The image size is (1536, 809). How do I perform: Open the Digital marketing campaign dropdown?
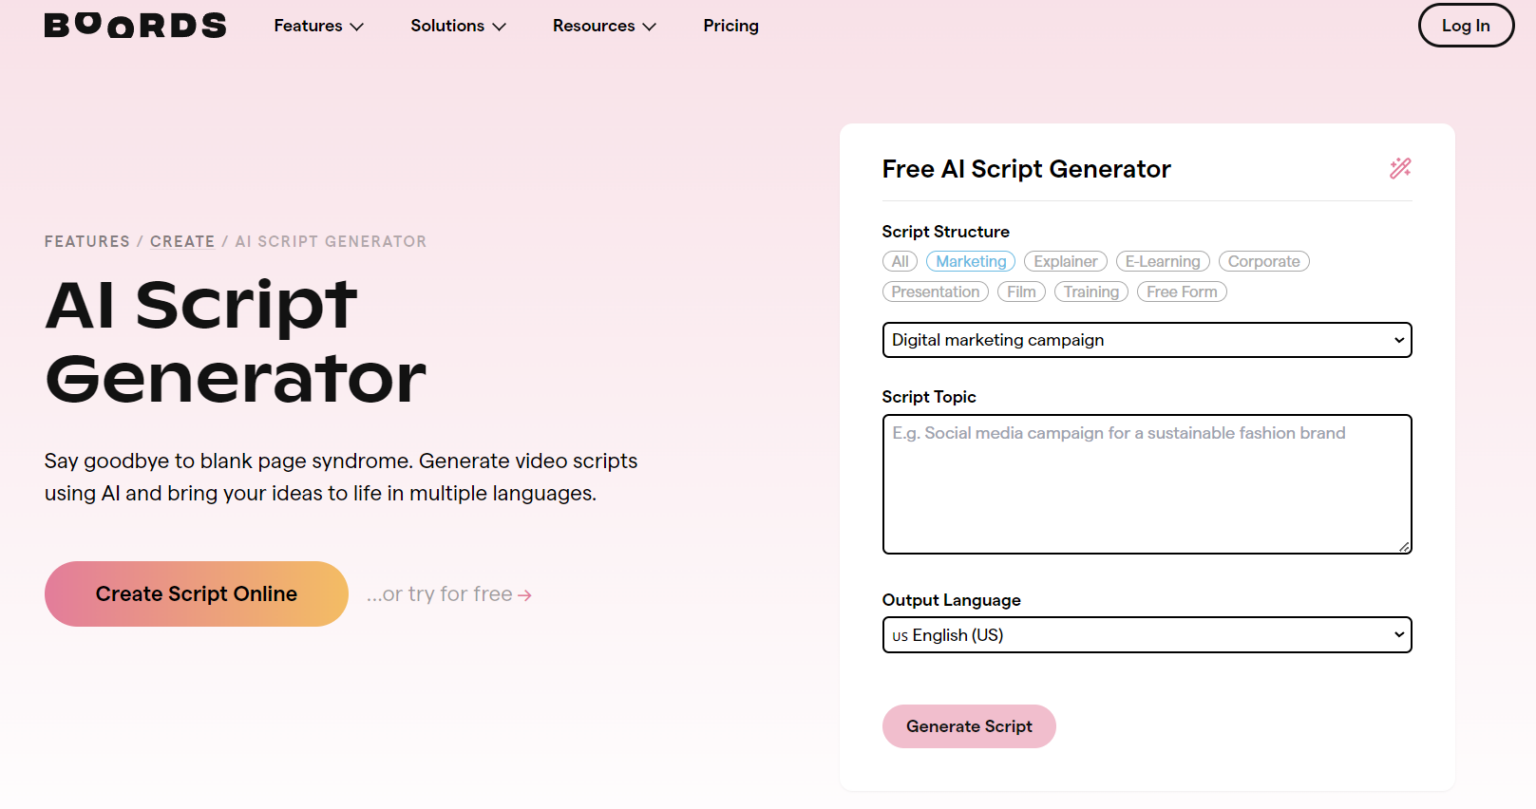click(1146, 340)
